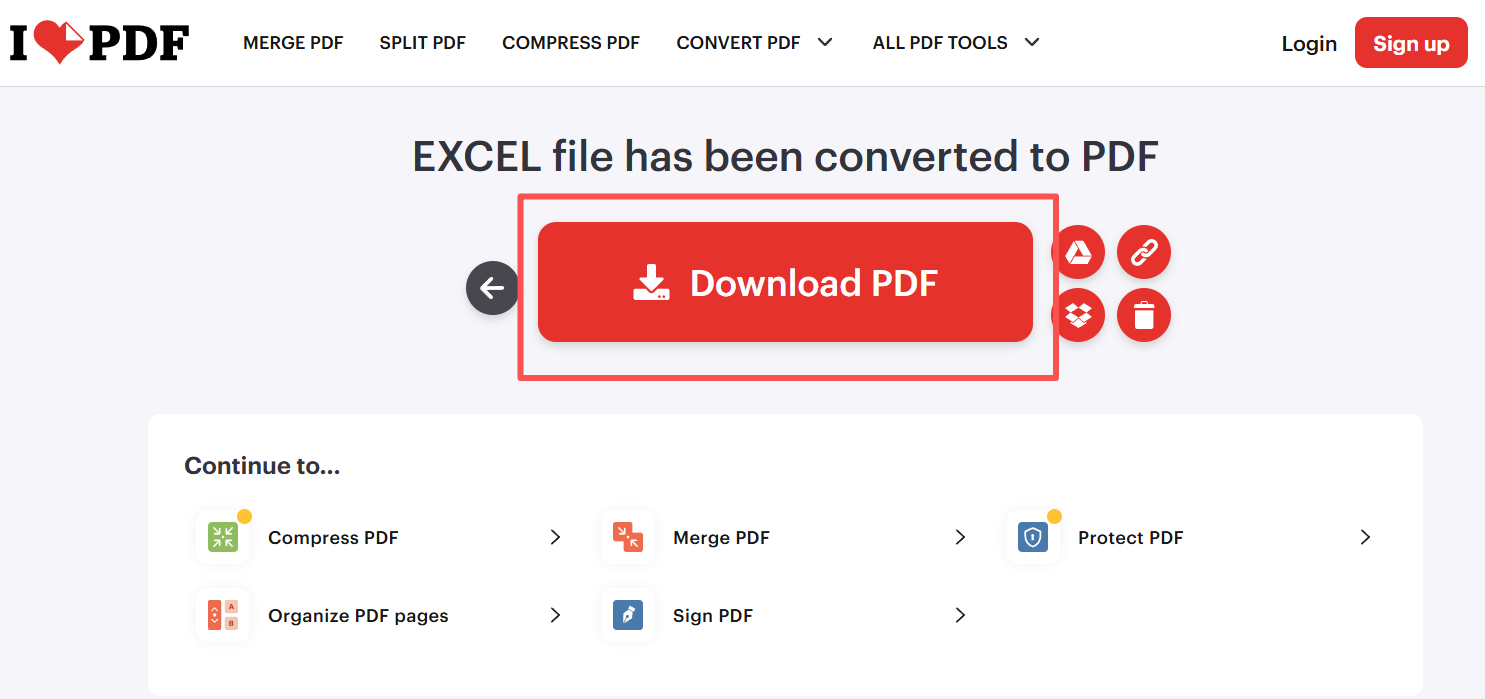Click the Compress PDF green icon
The width and height of the screenshot is (1485, 699).
tap(223, 537)
